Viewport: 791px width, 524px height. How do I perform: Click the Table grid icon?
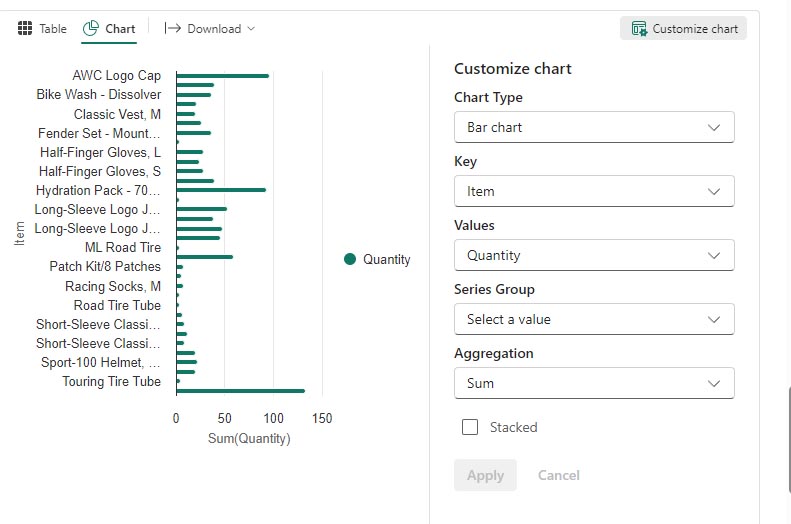[x=25, y=28]
